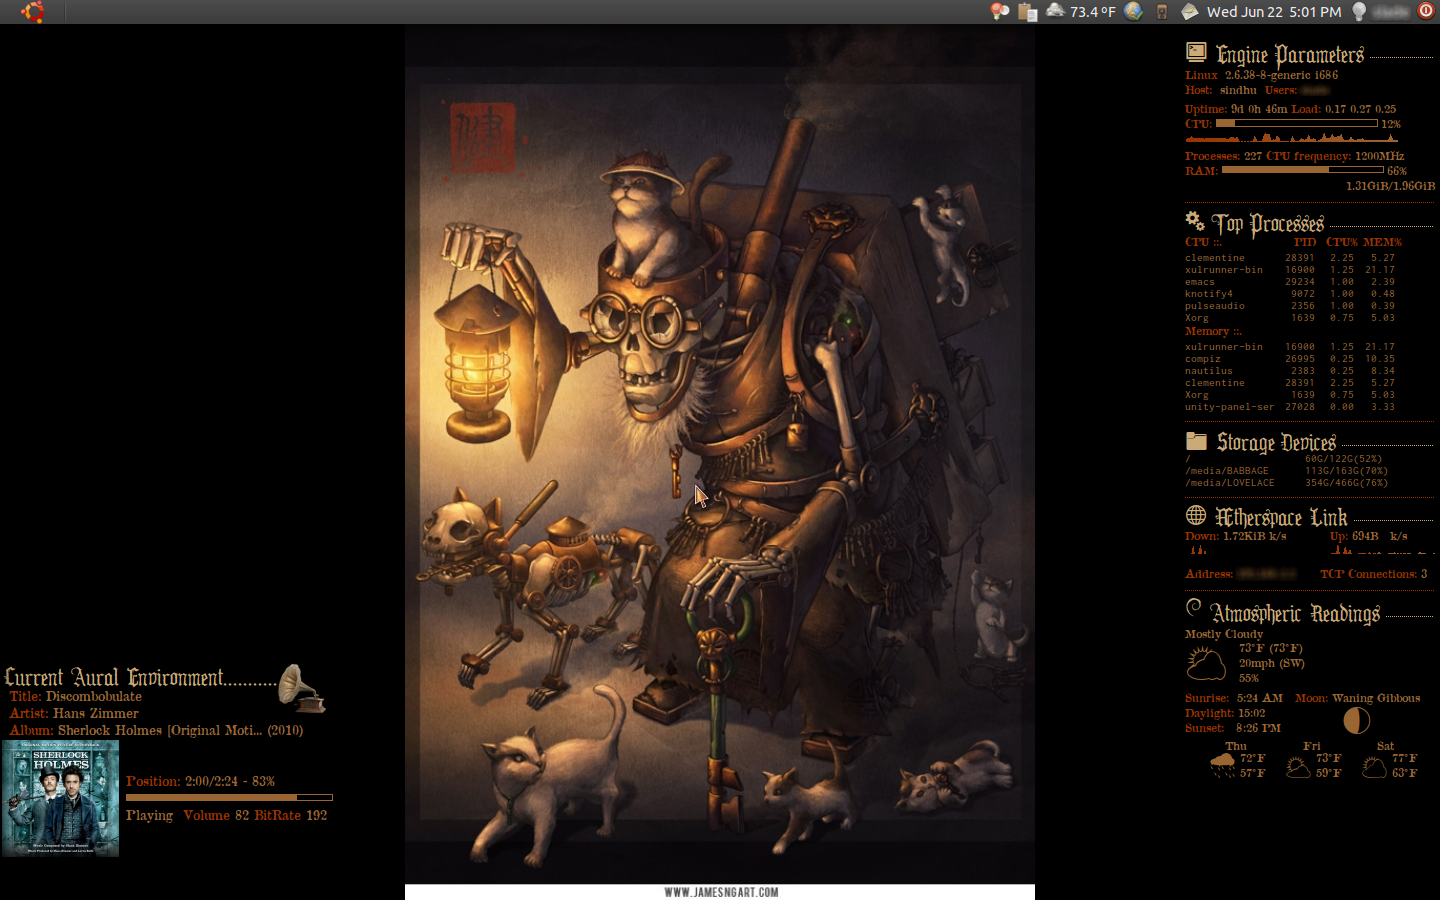Click the Ætherspace Link globe icon
Viewport: 1440px width, 900px height.
pos(1196,514)
